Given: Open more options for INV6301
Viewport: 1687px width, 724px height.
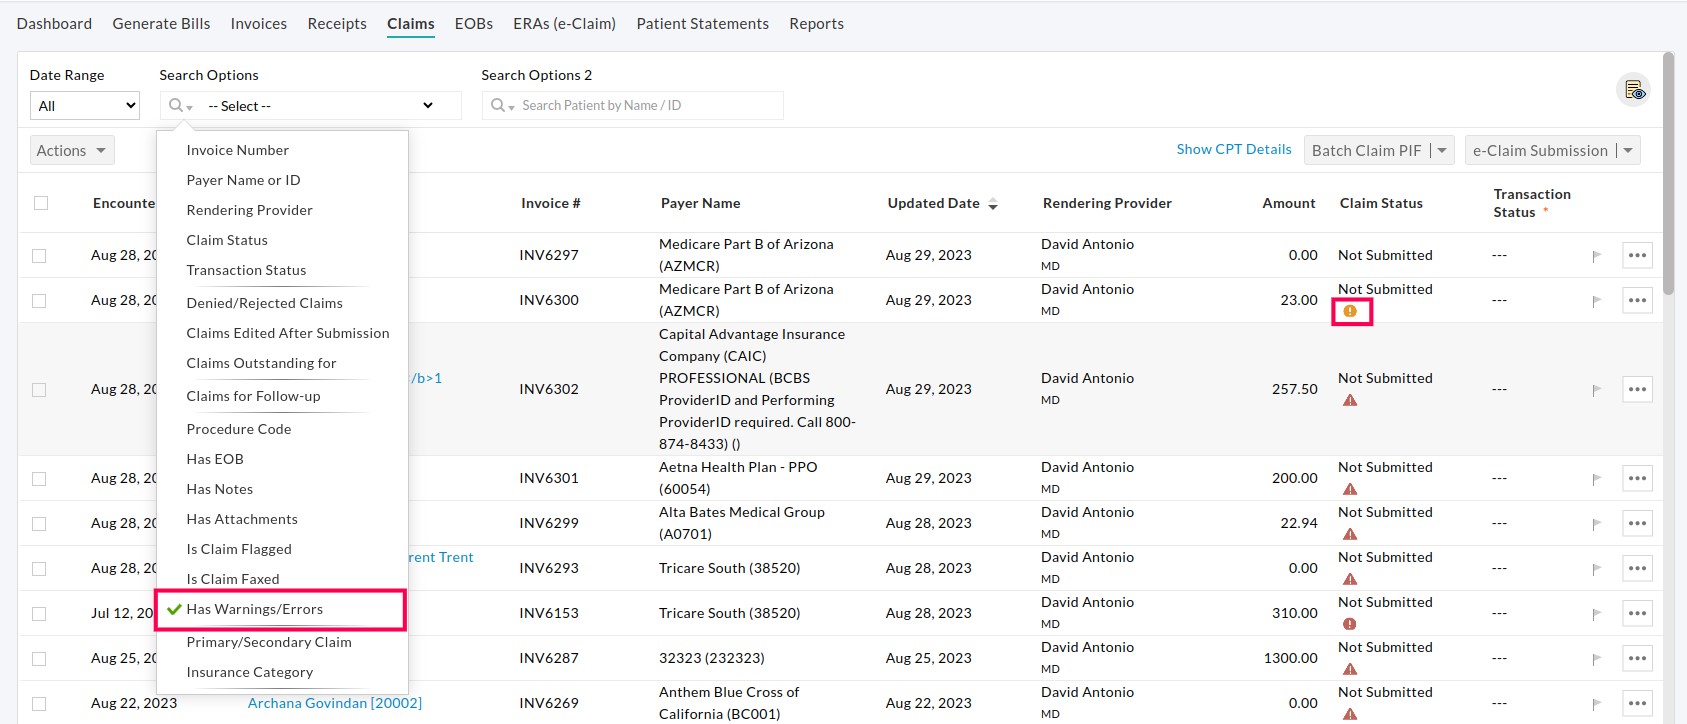Looking at the screenshot, I should point(1637,478).
